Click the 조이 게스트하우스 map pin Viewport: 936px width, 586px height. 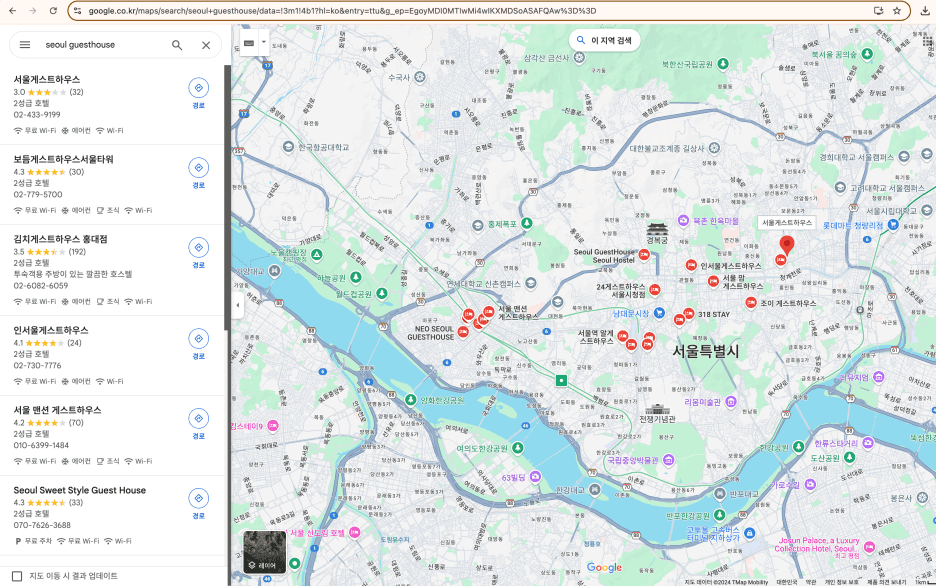point(751,303)
